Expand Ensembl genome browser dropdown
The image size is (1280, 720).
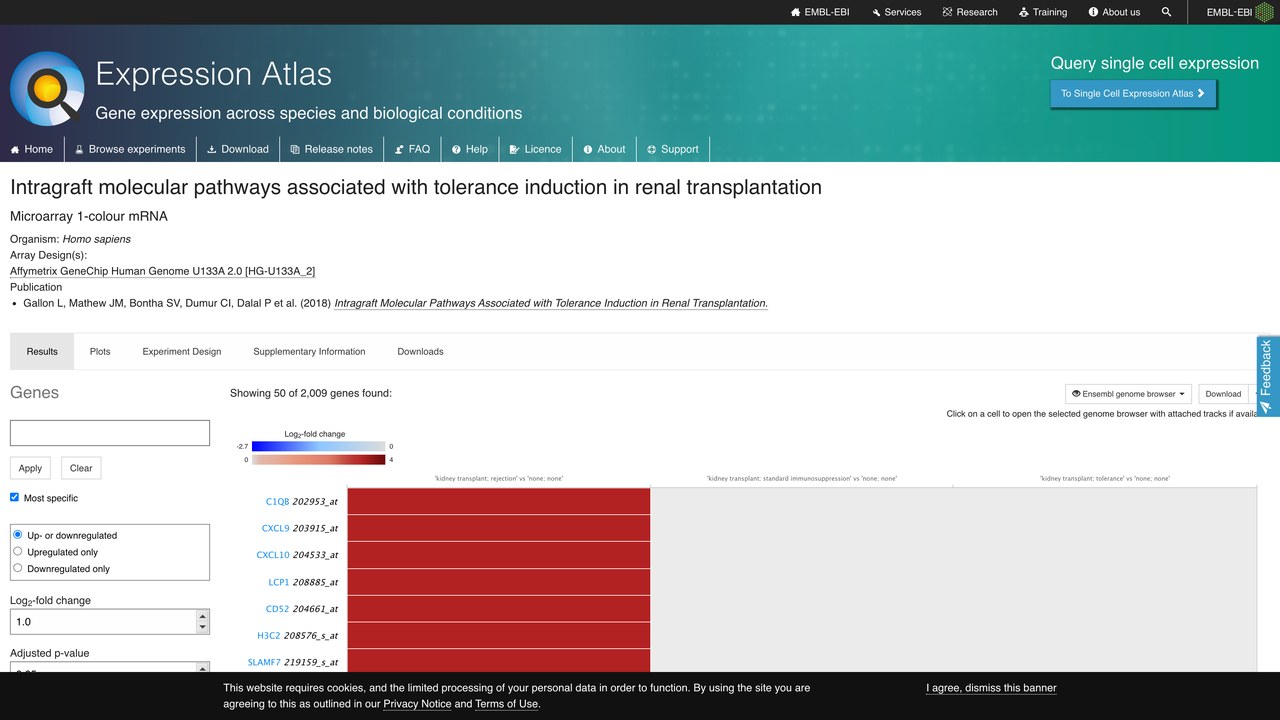coord(1128,394)
